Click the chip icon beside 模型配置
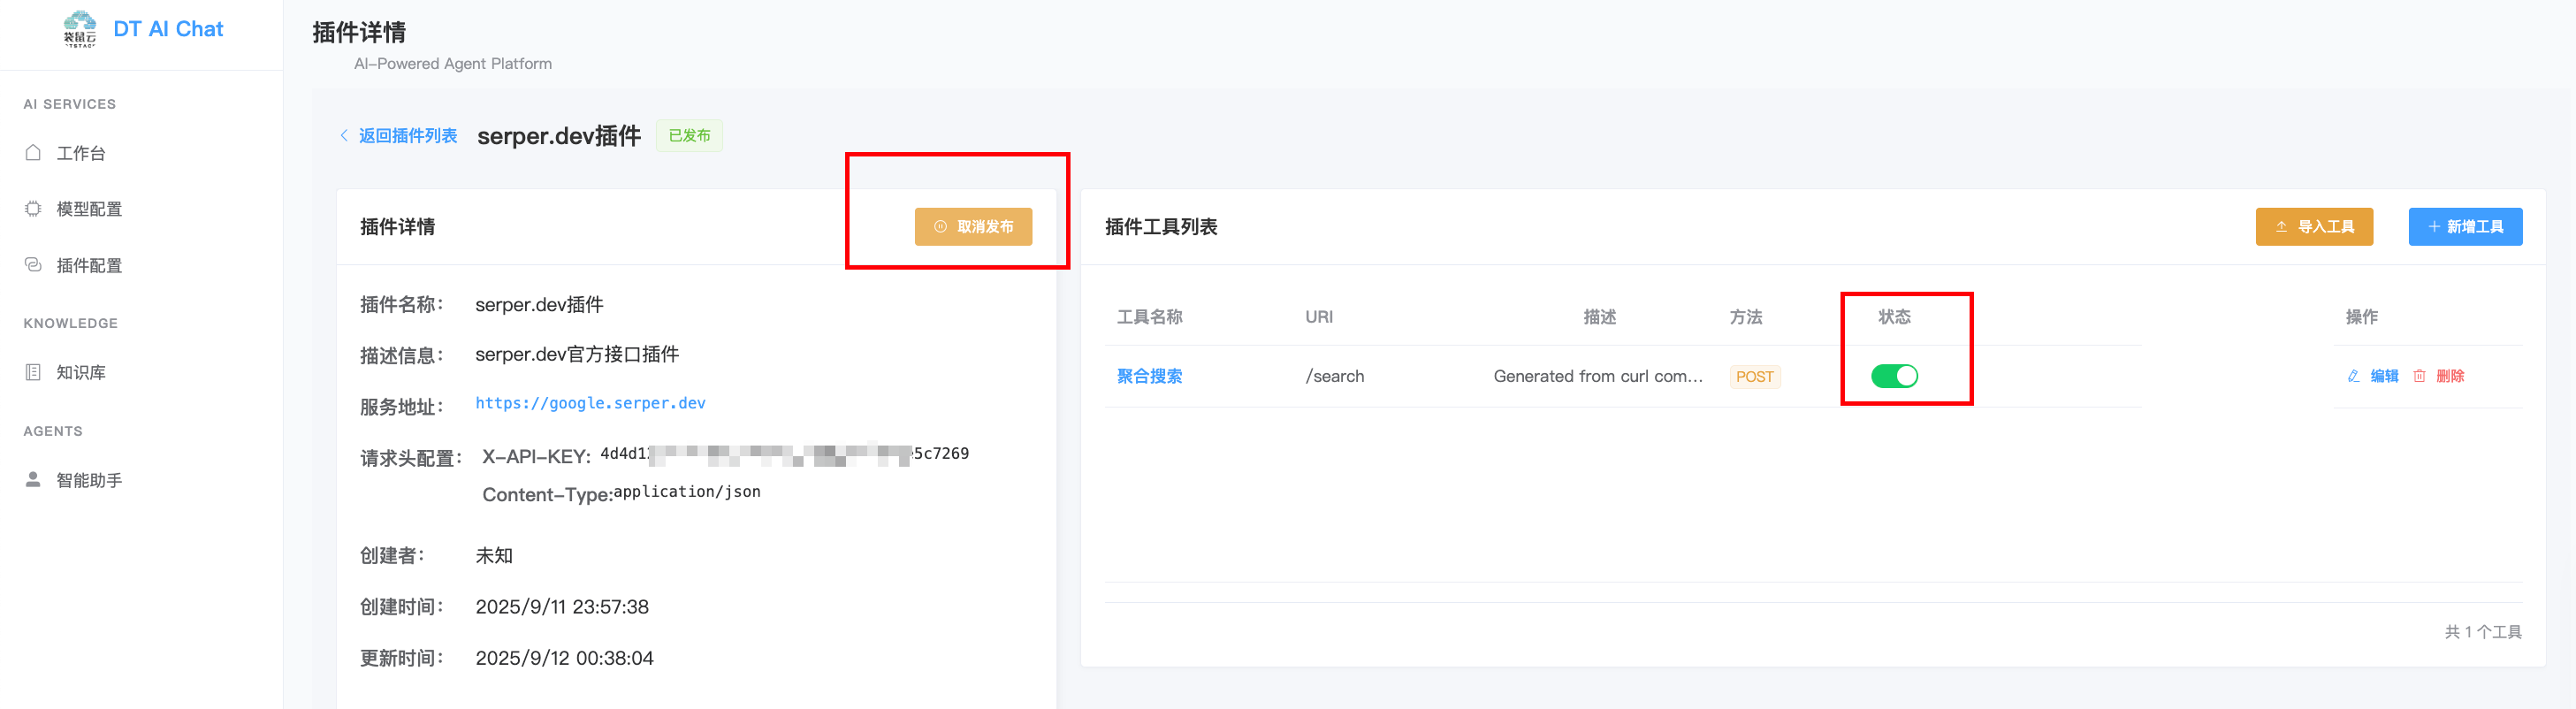The image size is (2576, 709). (x=33, y=208)
